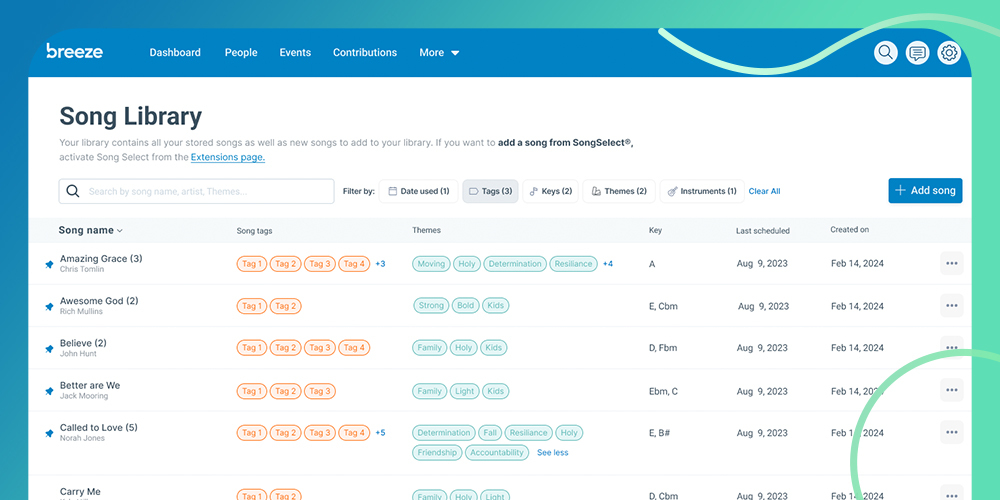Click Bold theme chip on Awesome God
The image size is (1000, 500).
point(466,305)
